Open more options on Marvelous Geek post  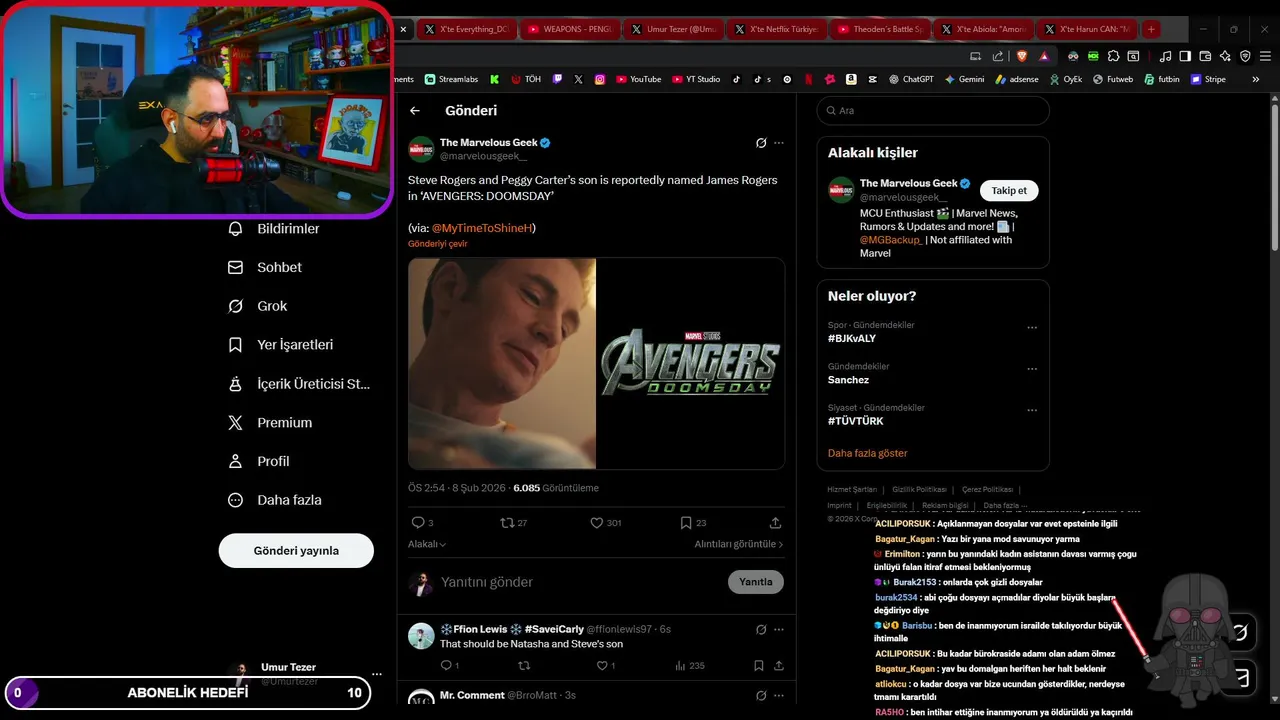click(x=779, y=143)
